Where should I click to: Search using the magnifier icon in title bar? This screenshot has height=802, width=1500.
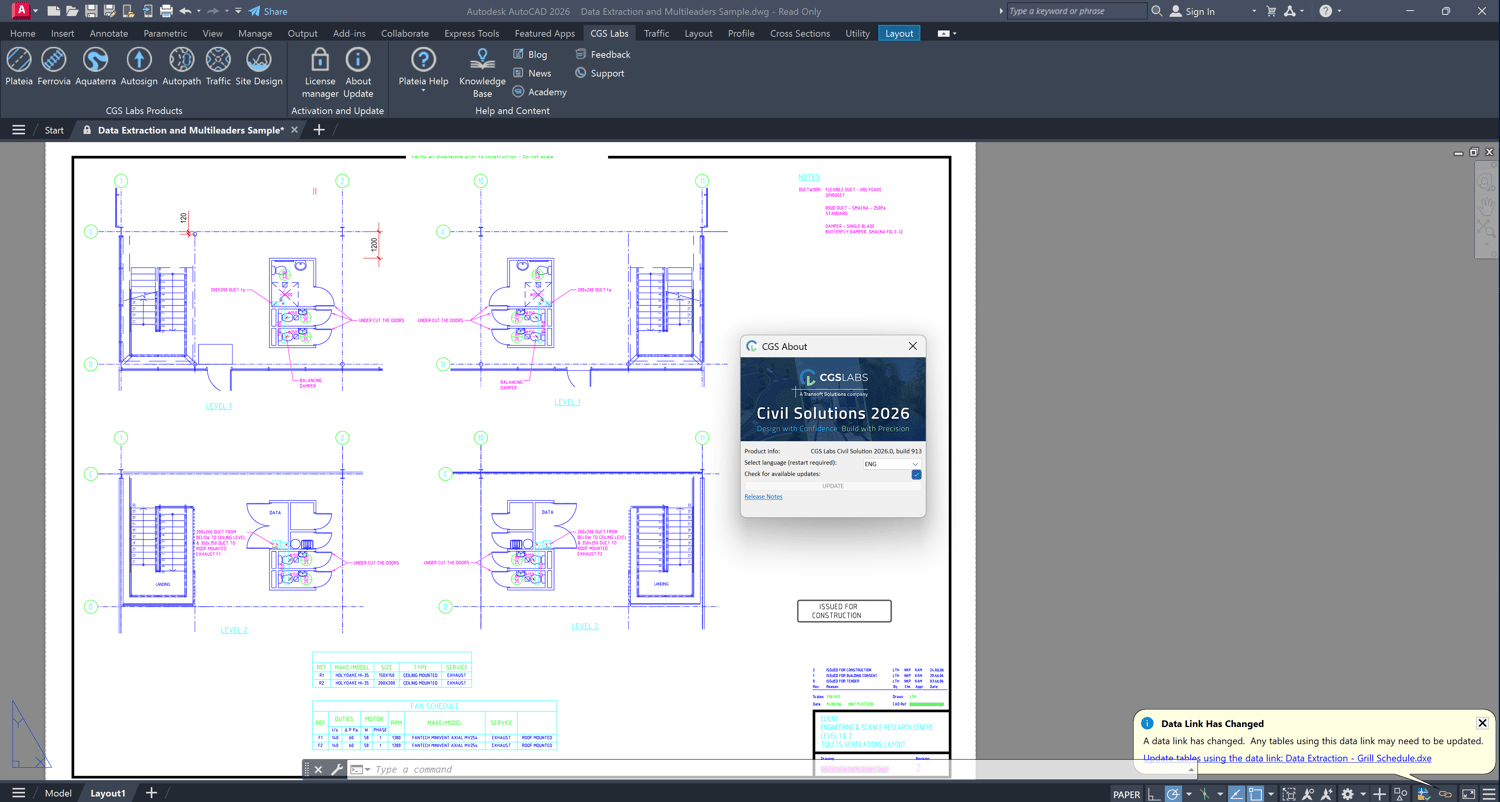[1157, 11]
